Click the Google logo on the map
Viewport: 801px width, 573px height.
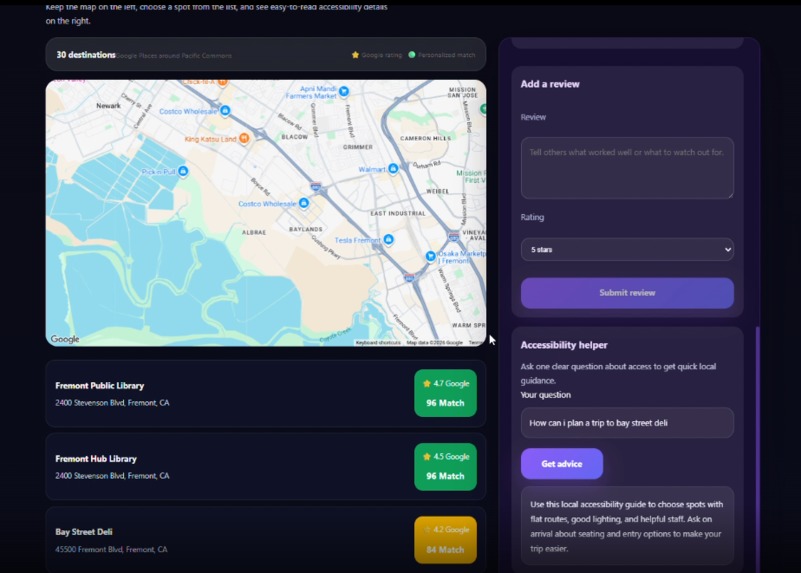click(65, 339)
